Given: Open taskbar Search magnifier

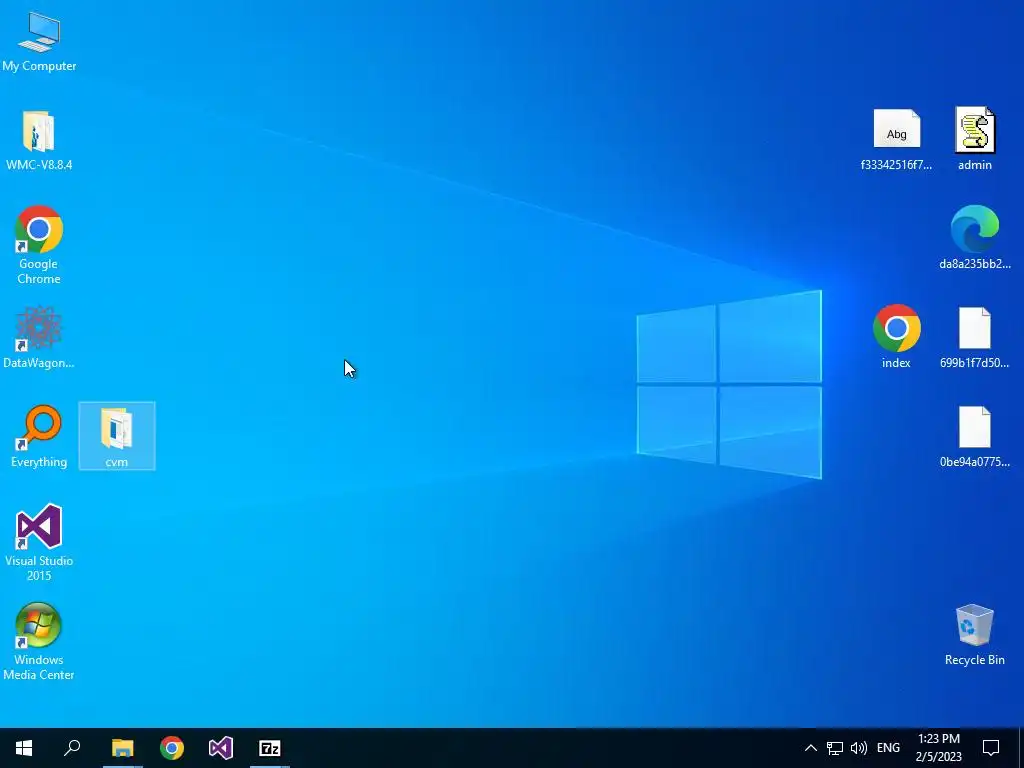Looking at the screenshot, I should coord(72,748).
